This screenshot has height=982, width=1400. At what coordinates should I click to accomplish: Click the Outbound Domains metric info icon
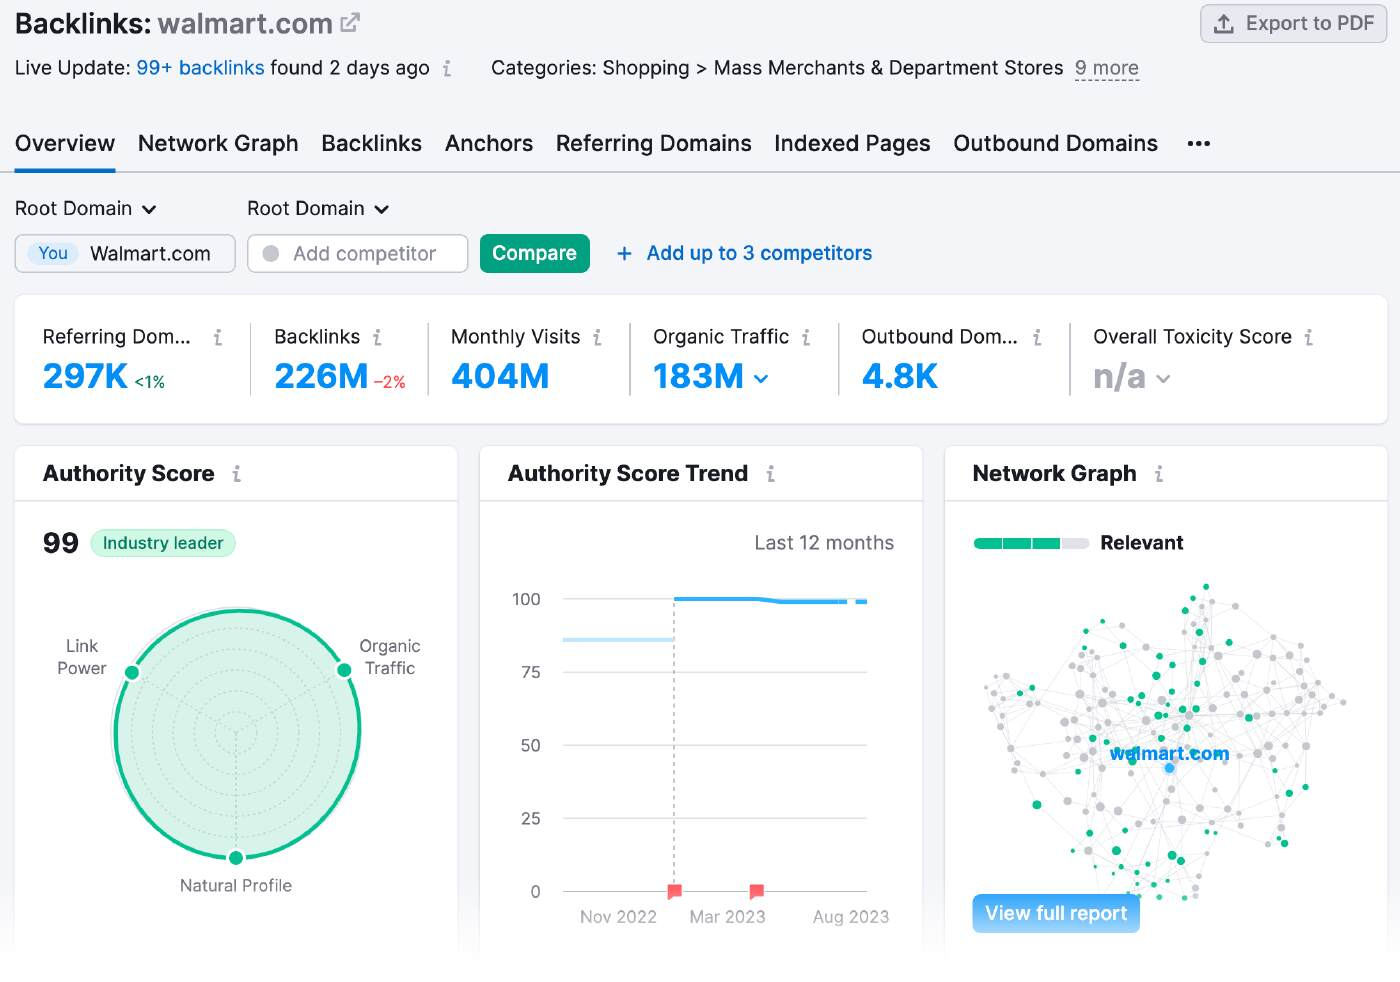coord(1038,337)
